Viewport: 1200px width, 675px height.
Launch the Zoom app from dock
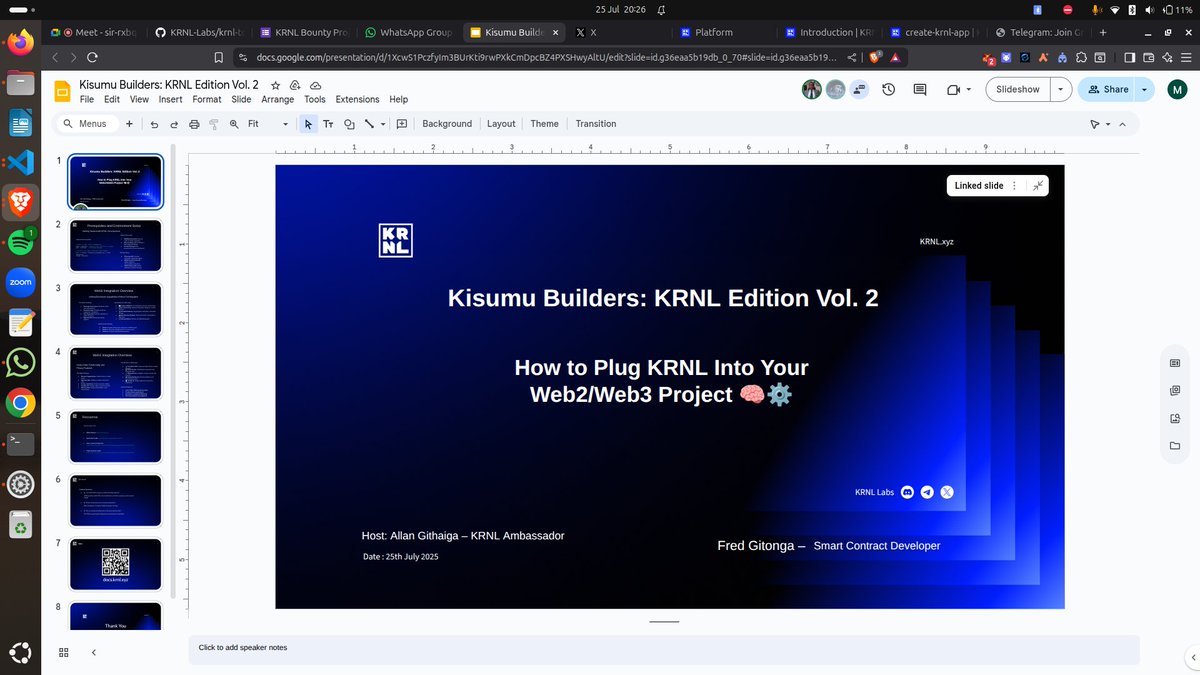21,282
